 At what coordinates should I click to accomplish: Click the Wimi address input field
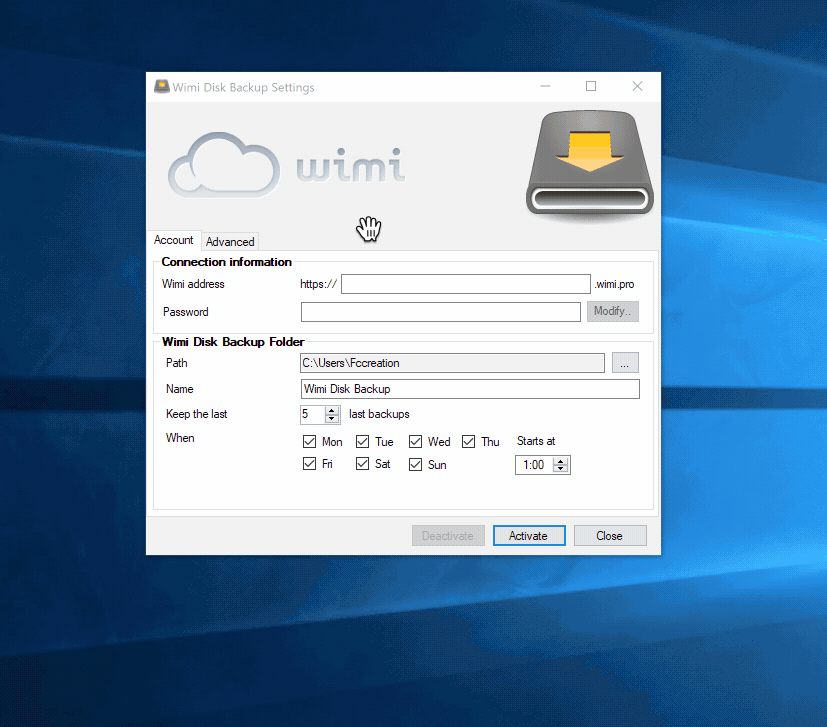[465, 284]
